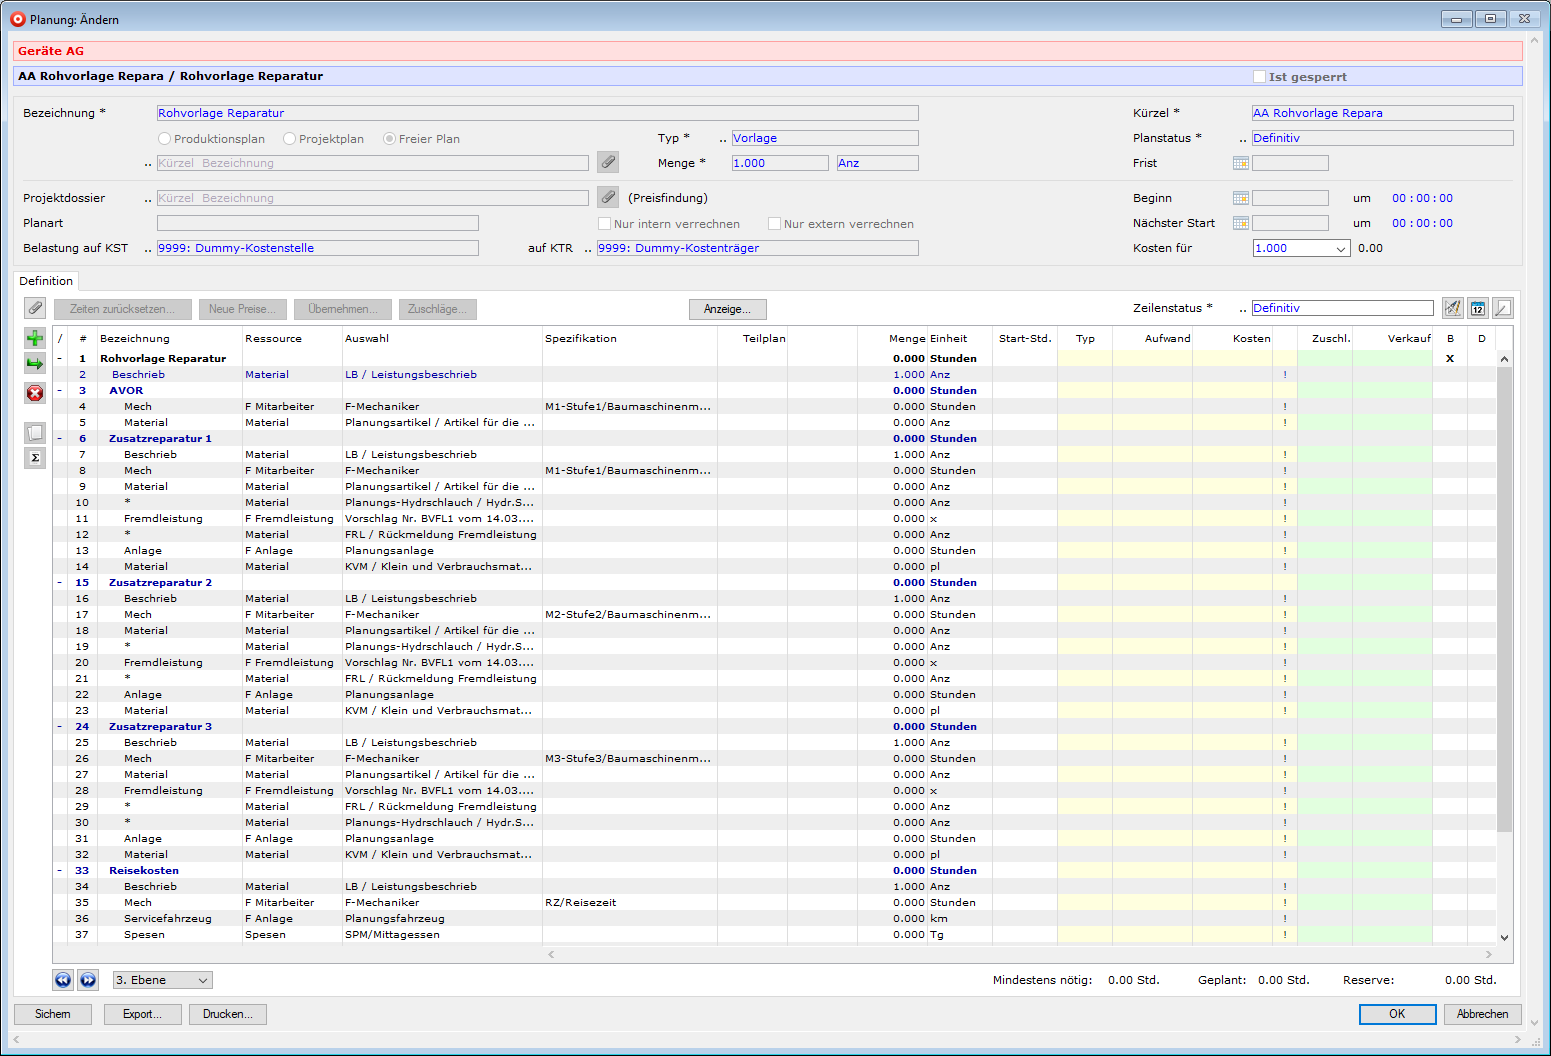Click the drawing compass icon beside Zeilenstatus
The height and width of the screenshot is (1056, 1551).
tap(1453, 308)
